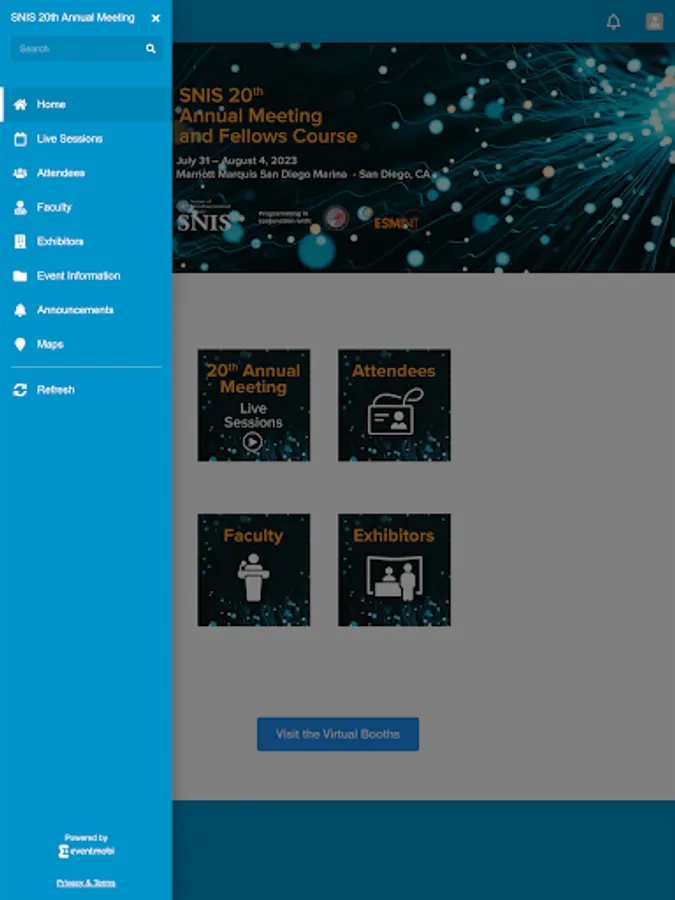Image resolution: width=675 pixels, height=900 pixels.
Task: Open Event Information menu entry
Action: point(86,276)
